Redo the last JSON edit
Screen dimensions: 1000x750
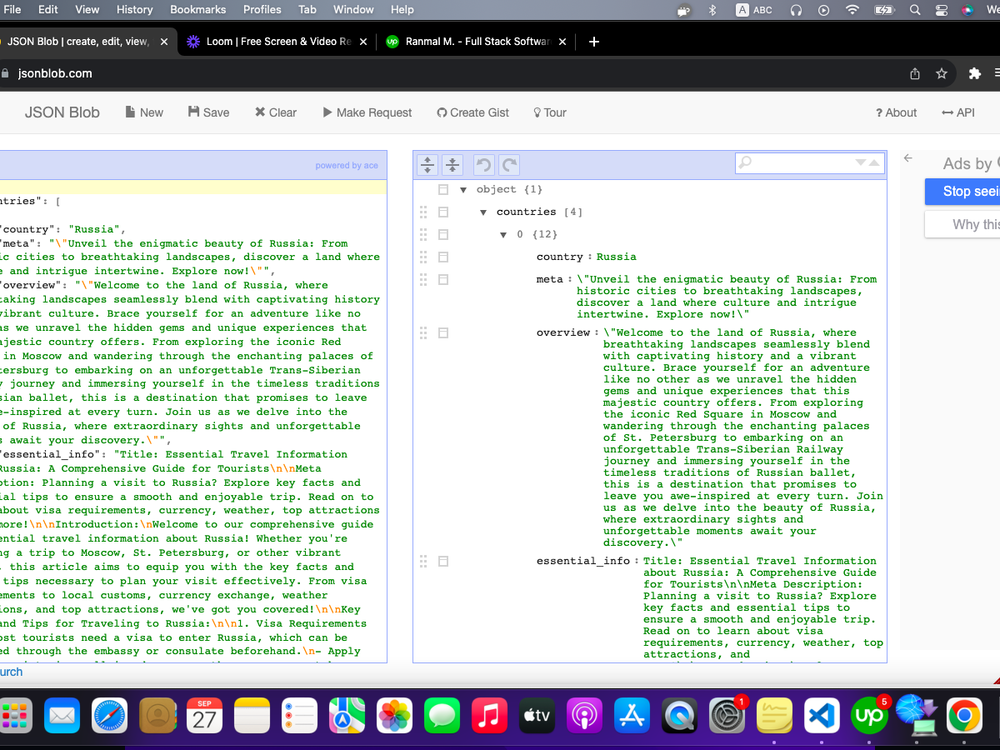pos(508,163)
